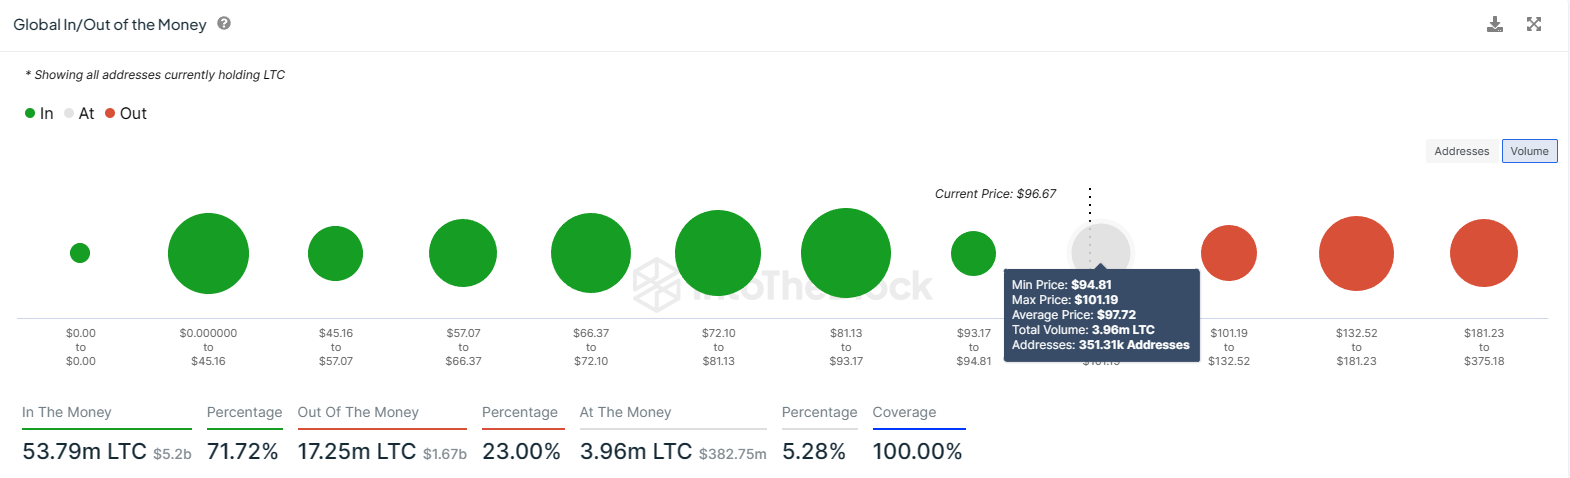This screenshot has width=1570, height=478.
Task: Select the red $181.23 to $375.18 bubble
Action: [1484, 253]
